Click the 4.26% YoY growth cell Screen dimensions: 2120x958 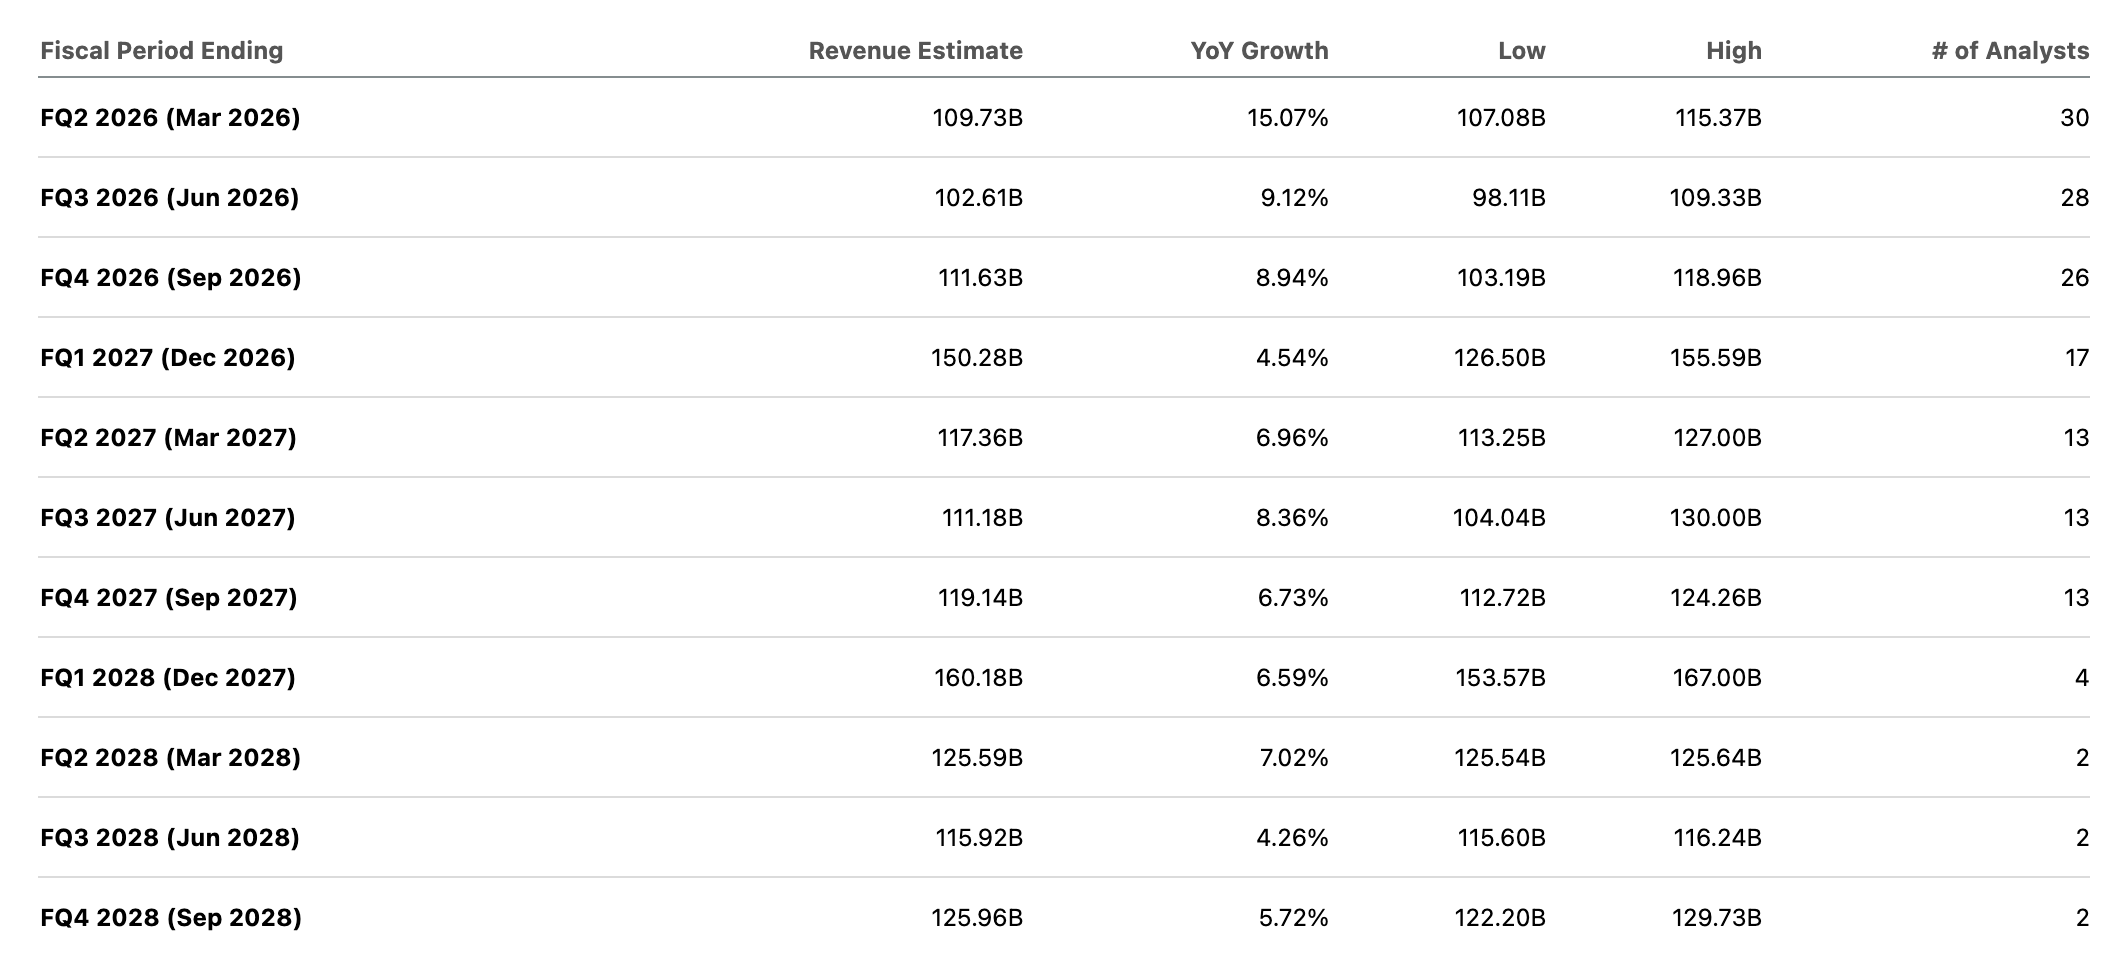pos(1292,838)
